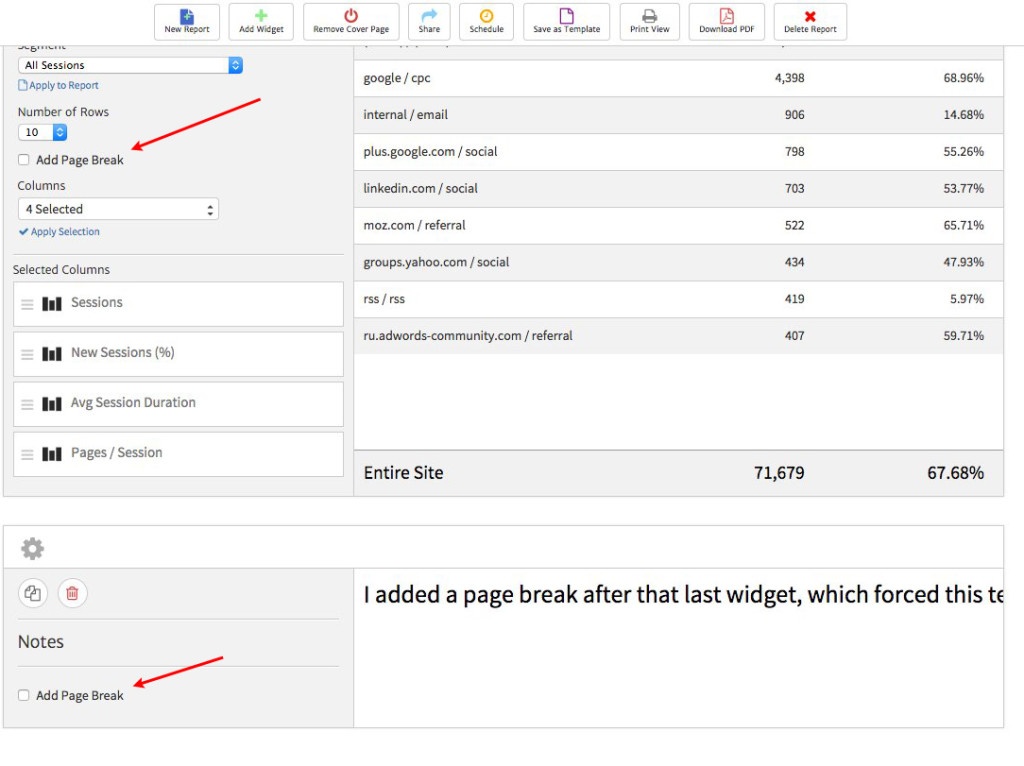This screenshot has width=1024, height=766.
Task: Switch to Print View
Action: coord(649,21)
